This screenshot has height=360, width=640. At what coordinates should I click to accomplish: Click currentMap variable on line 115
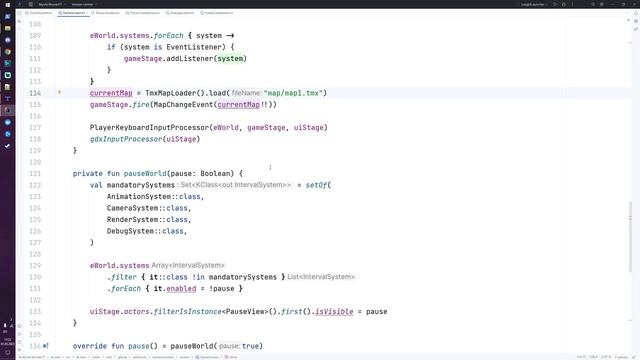239,104
